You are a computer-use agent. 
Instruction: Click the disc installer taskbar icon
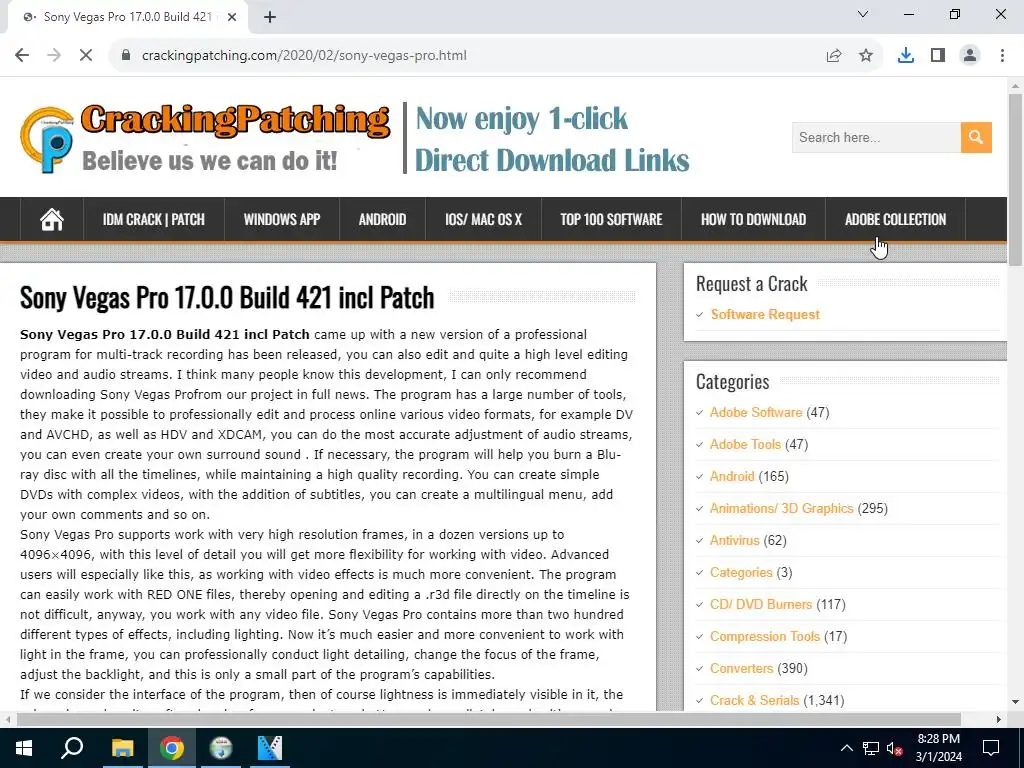coord(221,748)
